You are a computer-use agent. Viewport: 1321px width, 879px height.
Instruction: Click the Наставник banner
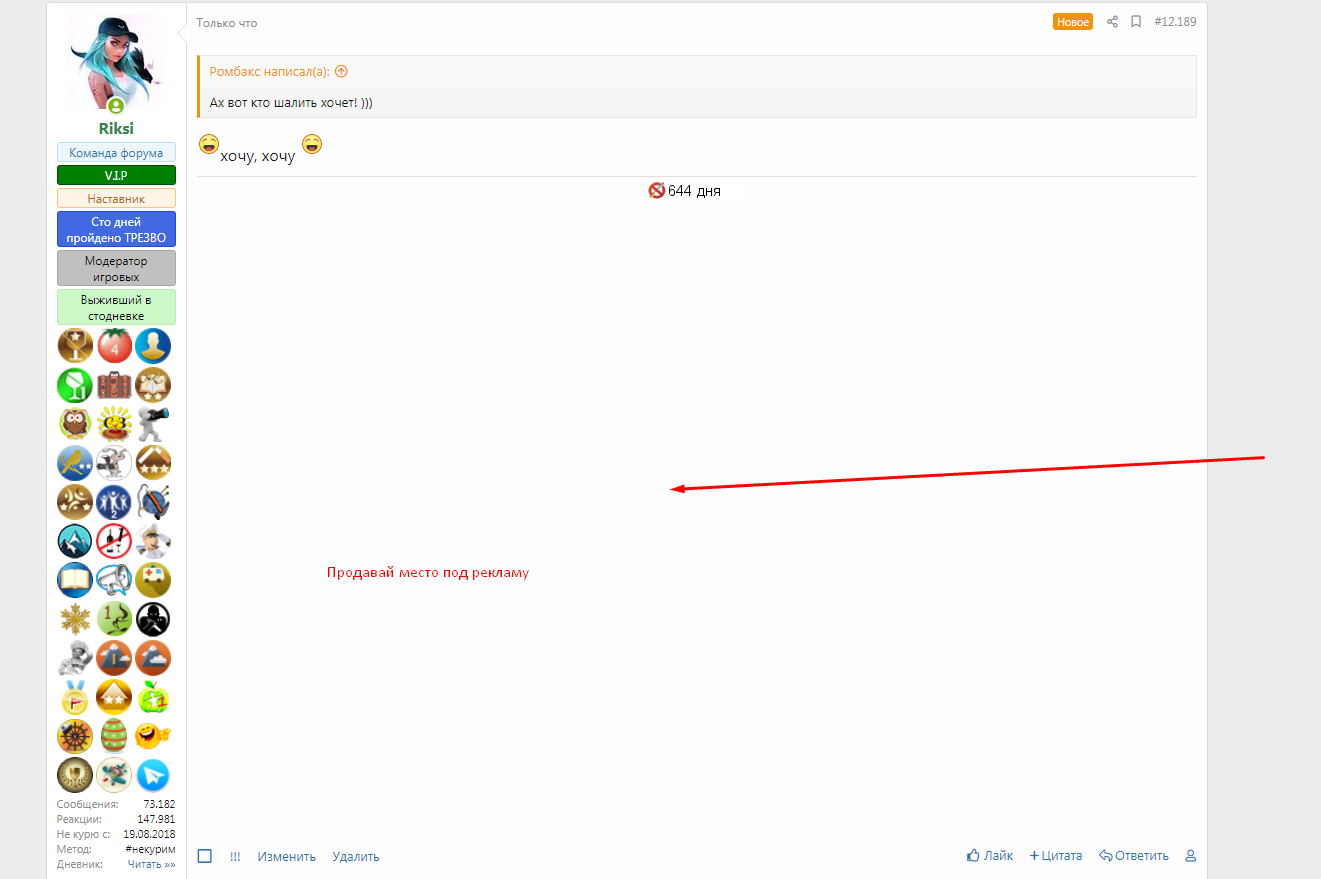tap(116, 198)
